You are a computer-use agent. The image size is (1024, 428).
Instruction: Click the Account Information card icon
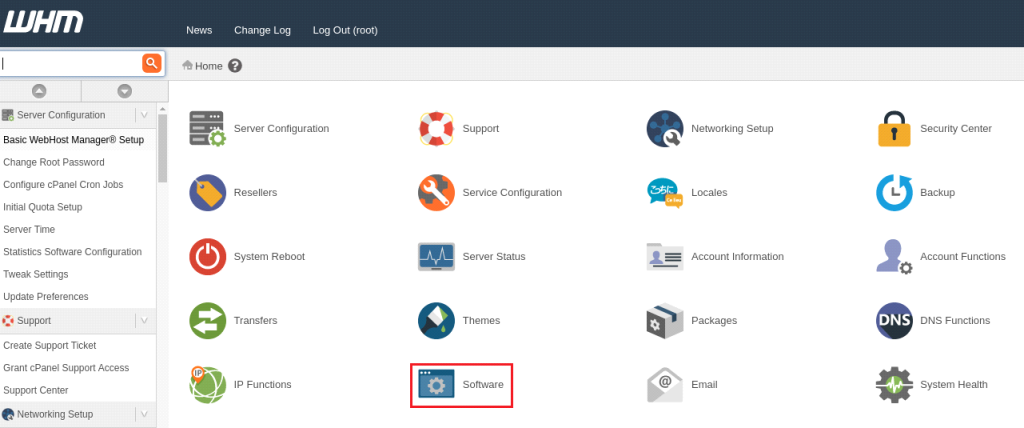click(665, 257)
